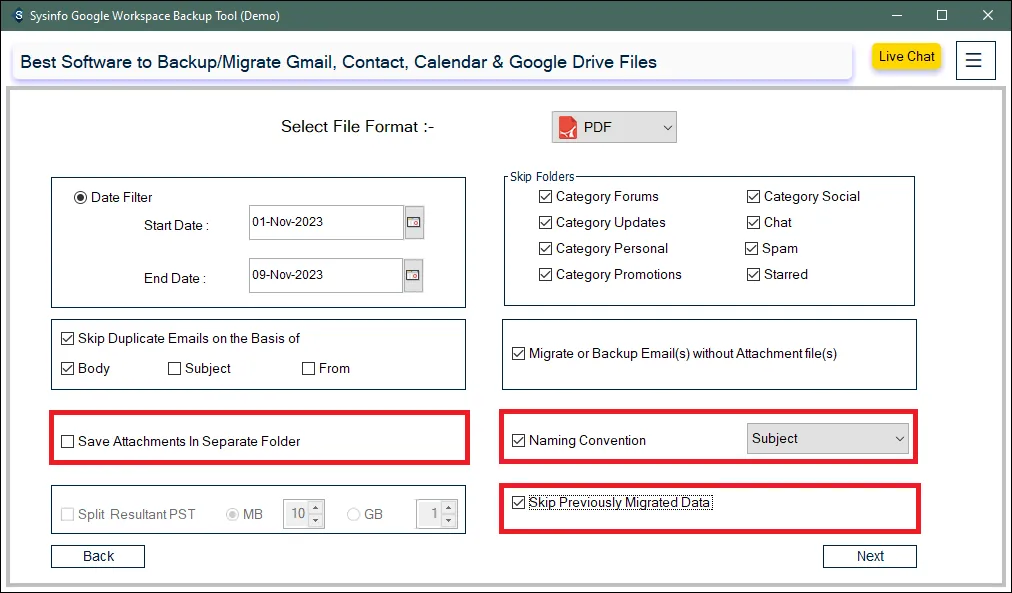
Task: Expand the Select File Format dropdown
Action: [x=667, y=127]
